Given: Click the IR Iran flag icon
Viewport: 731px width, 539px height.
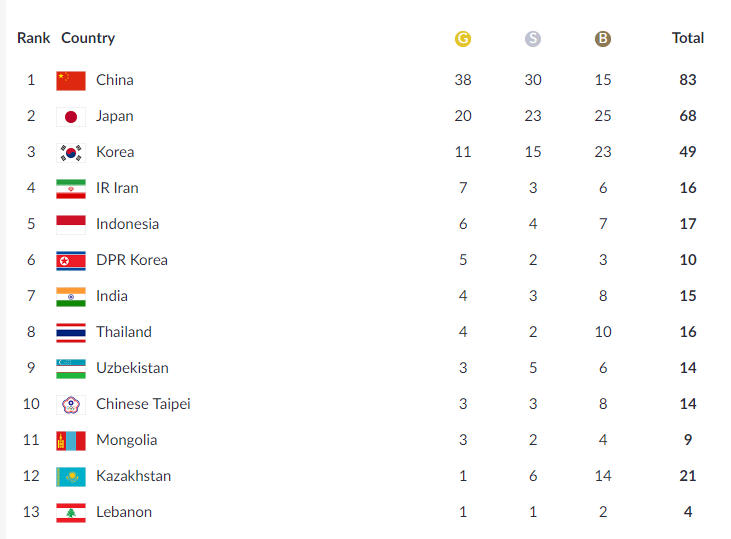Looking at the screenshot, I should coord(71,189).
